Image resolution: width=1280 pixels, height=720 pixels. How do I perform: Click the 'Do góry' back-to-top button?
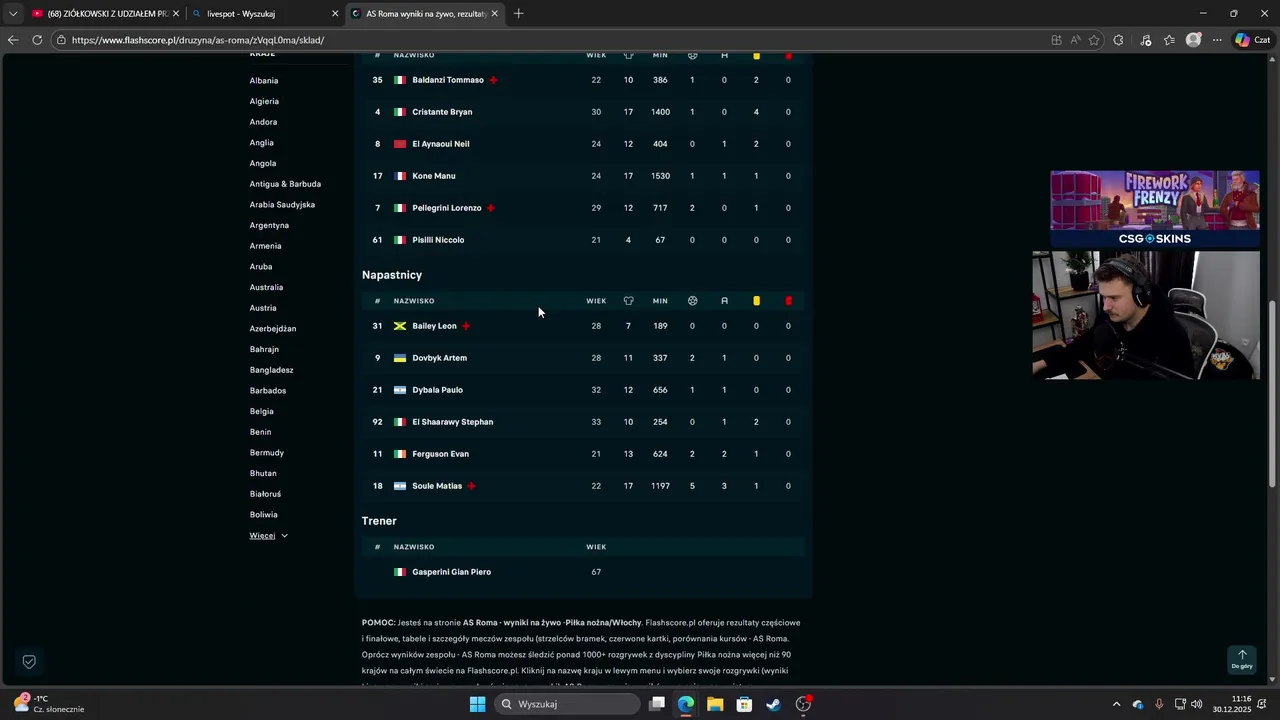pos(1242,659)
